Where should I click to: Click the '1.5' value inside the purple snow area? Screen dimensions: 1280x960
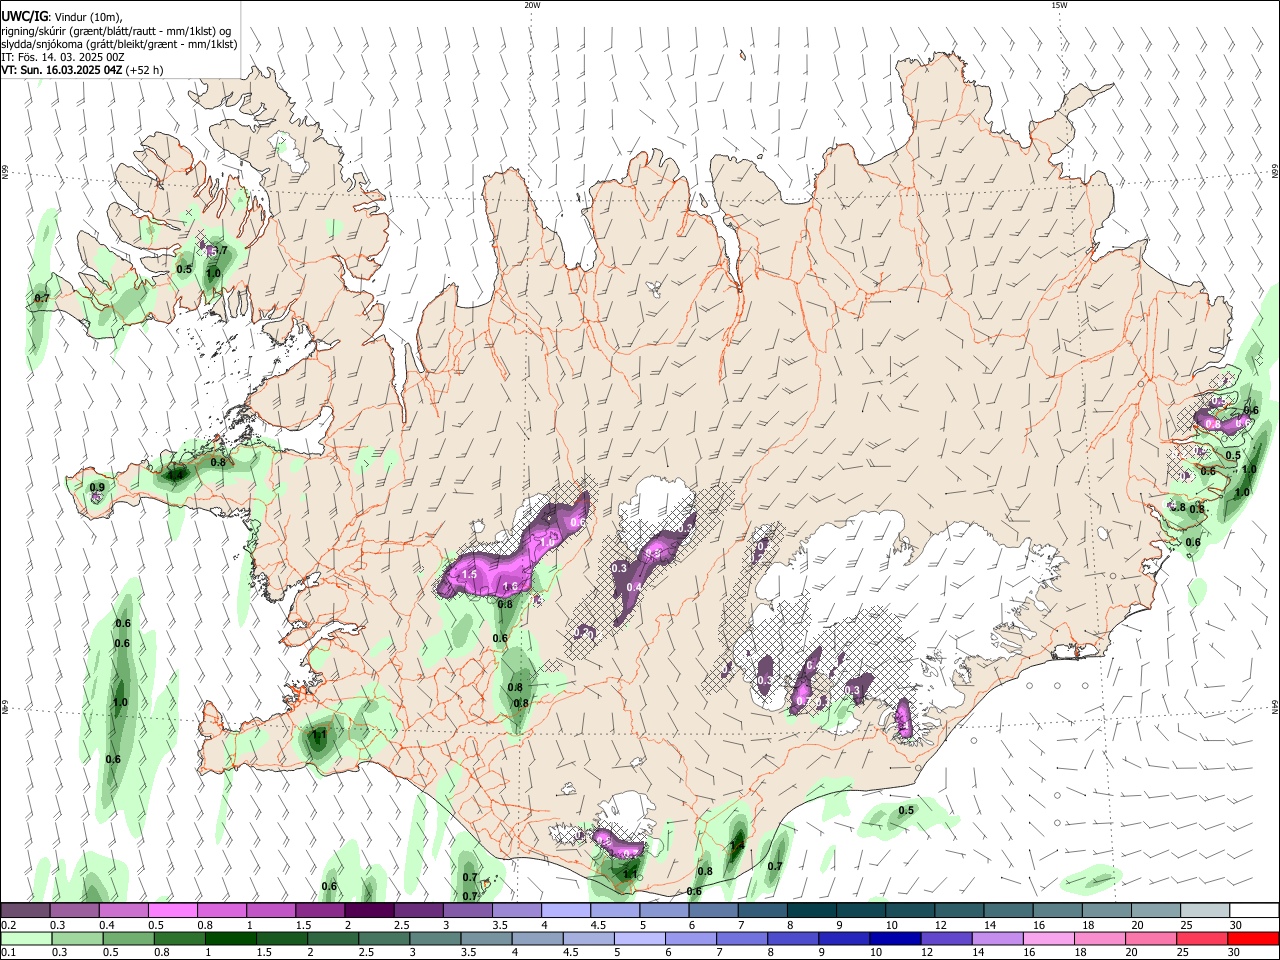tap(469, 575)
